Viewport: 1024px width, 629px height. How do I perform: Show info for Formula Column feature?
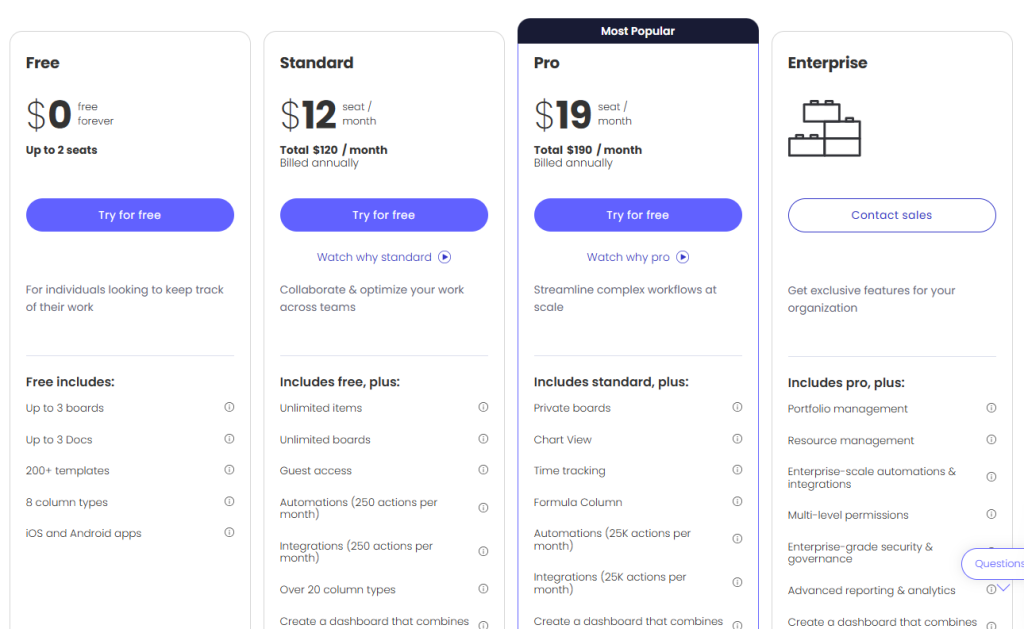pyautogui.click(x=737, y=501)
